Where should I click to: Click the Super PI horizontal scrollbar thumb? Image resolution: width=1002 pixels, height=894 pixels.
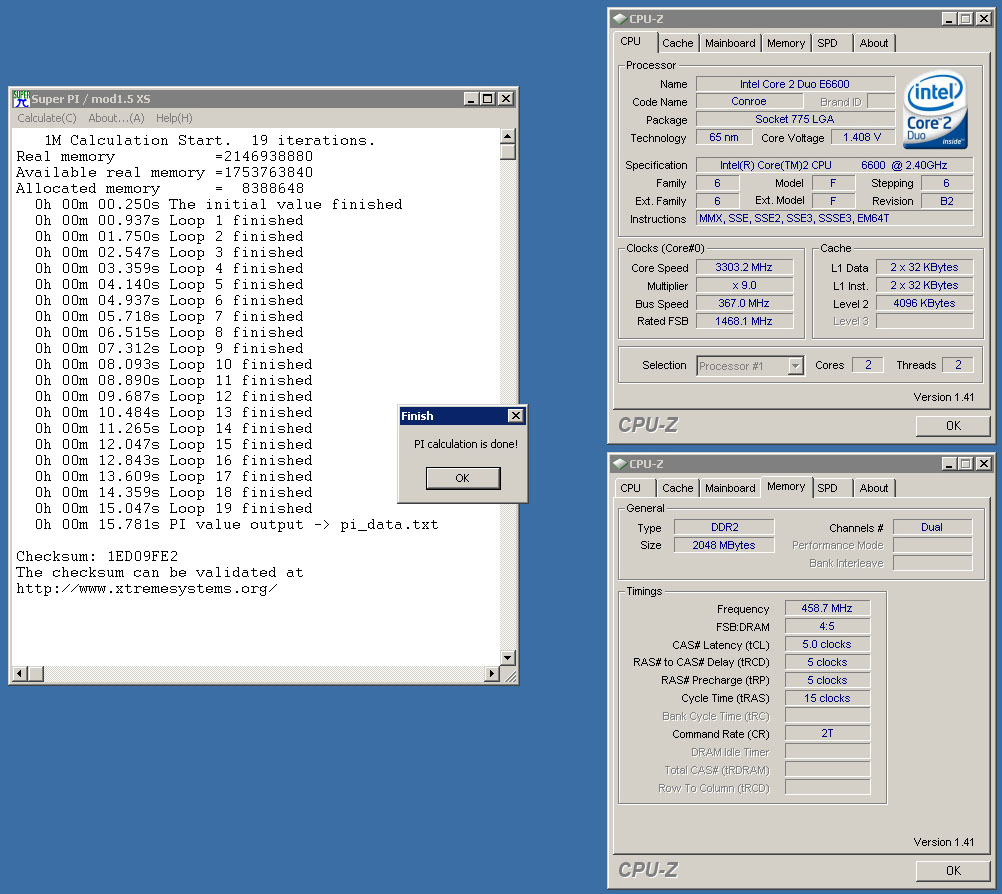(36, 673)
